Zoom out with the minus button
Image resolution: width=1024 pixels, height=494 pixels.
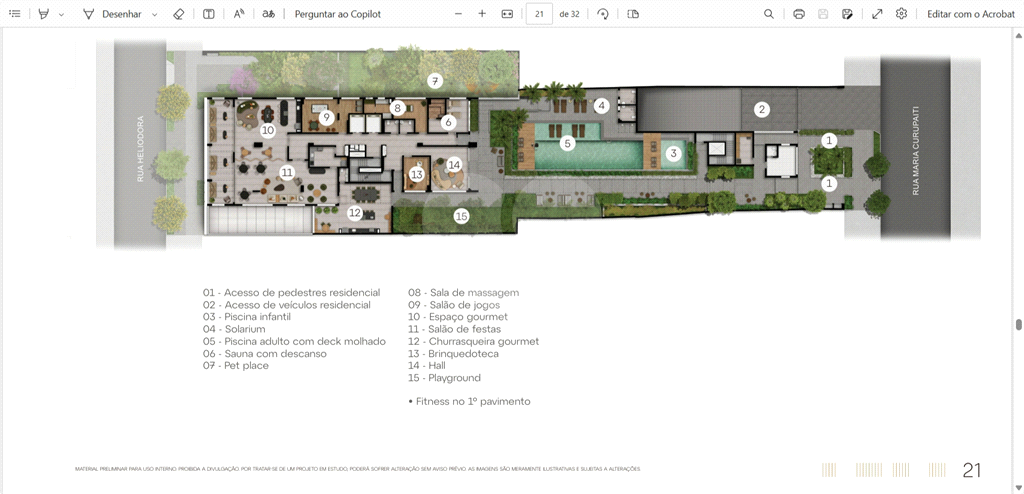(458, 14)
